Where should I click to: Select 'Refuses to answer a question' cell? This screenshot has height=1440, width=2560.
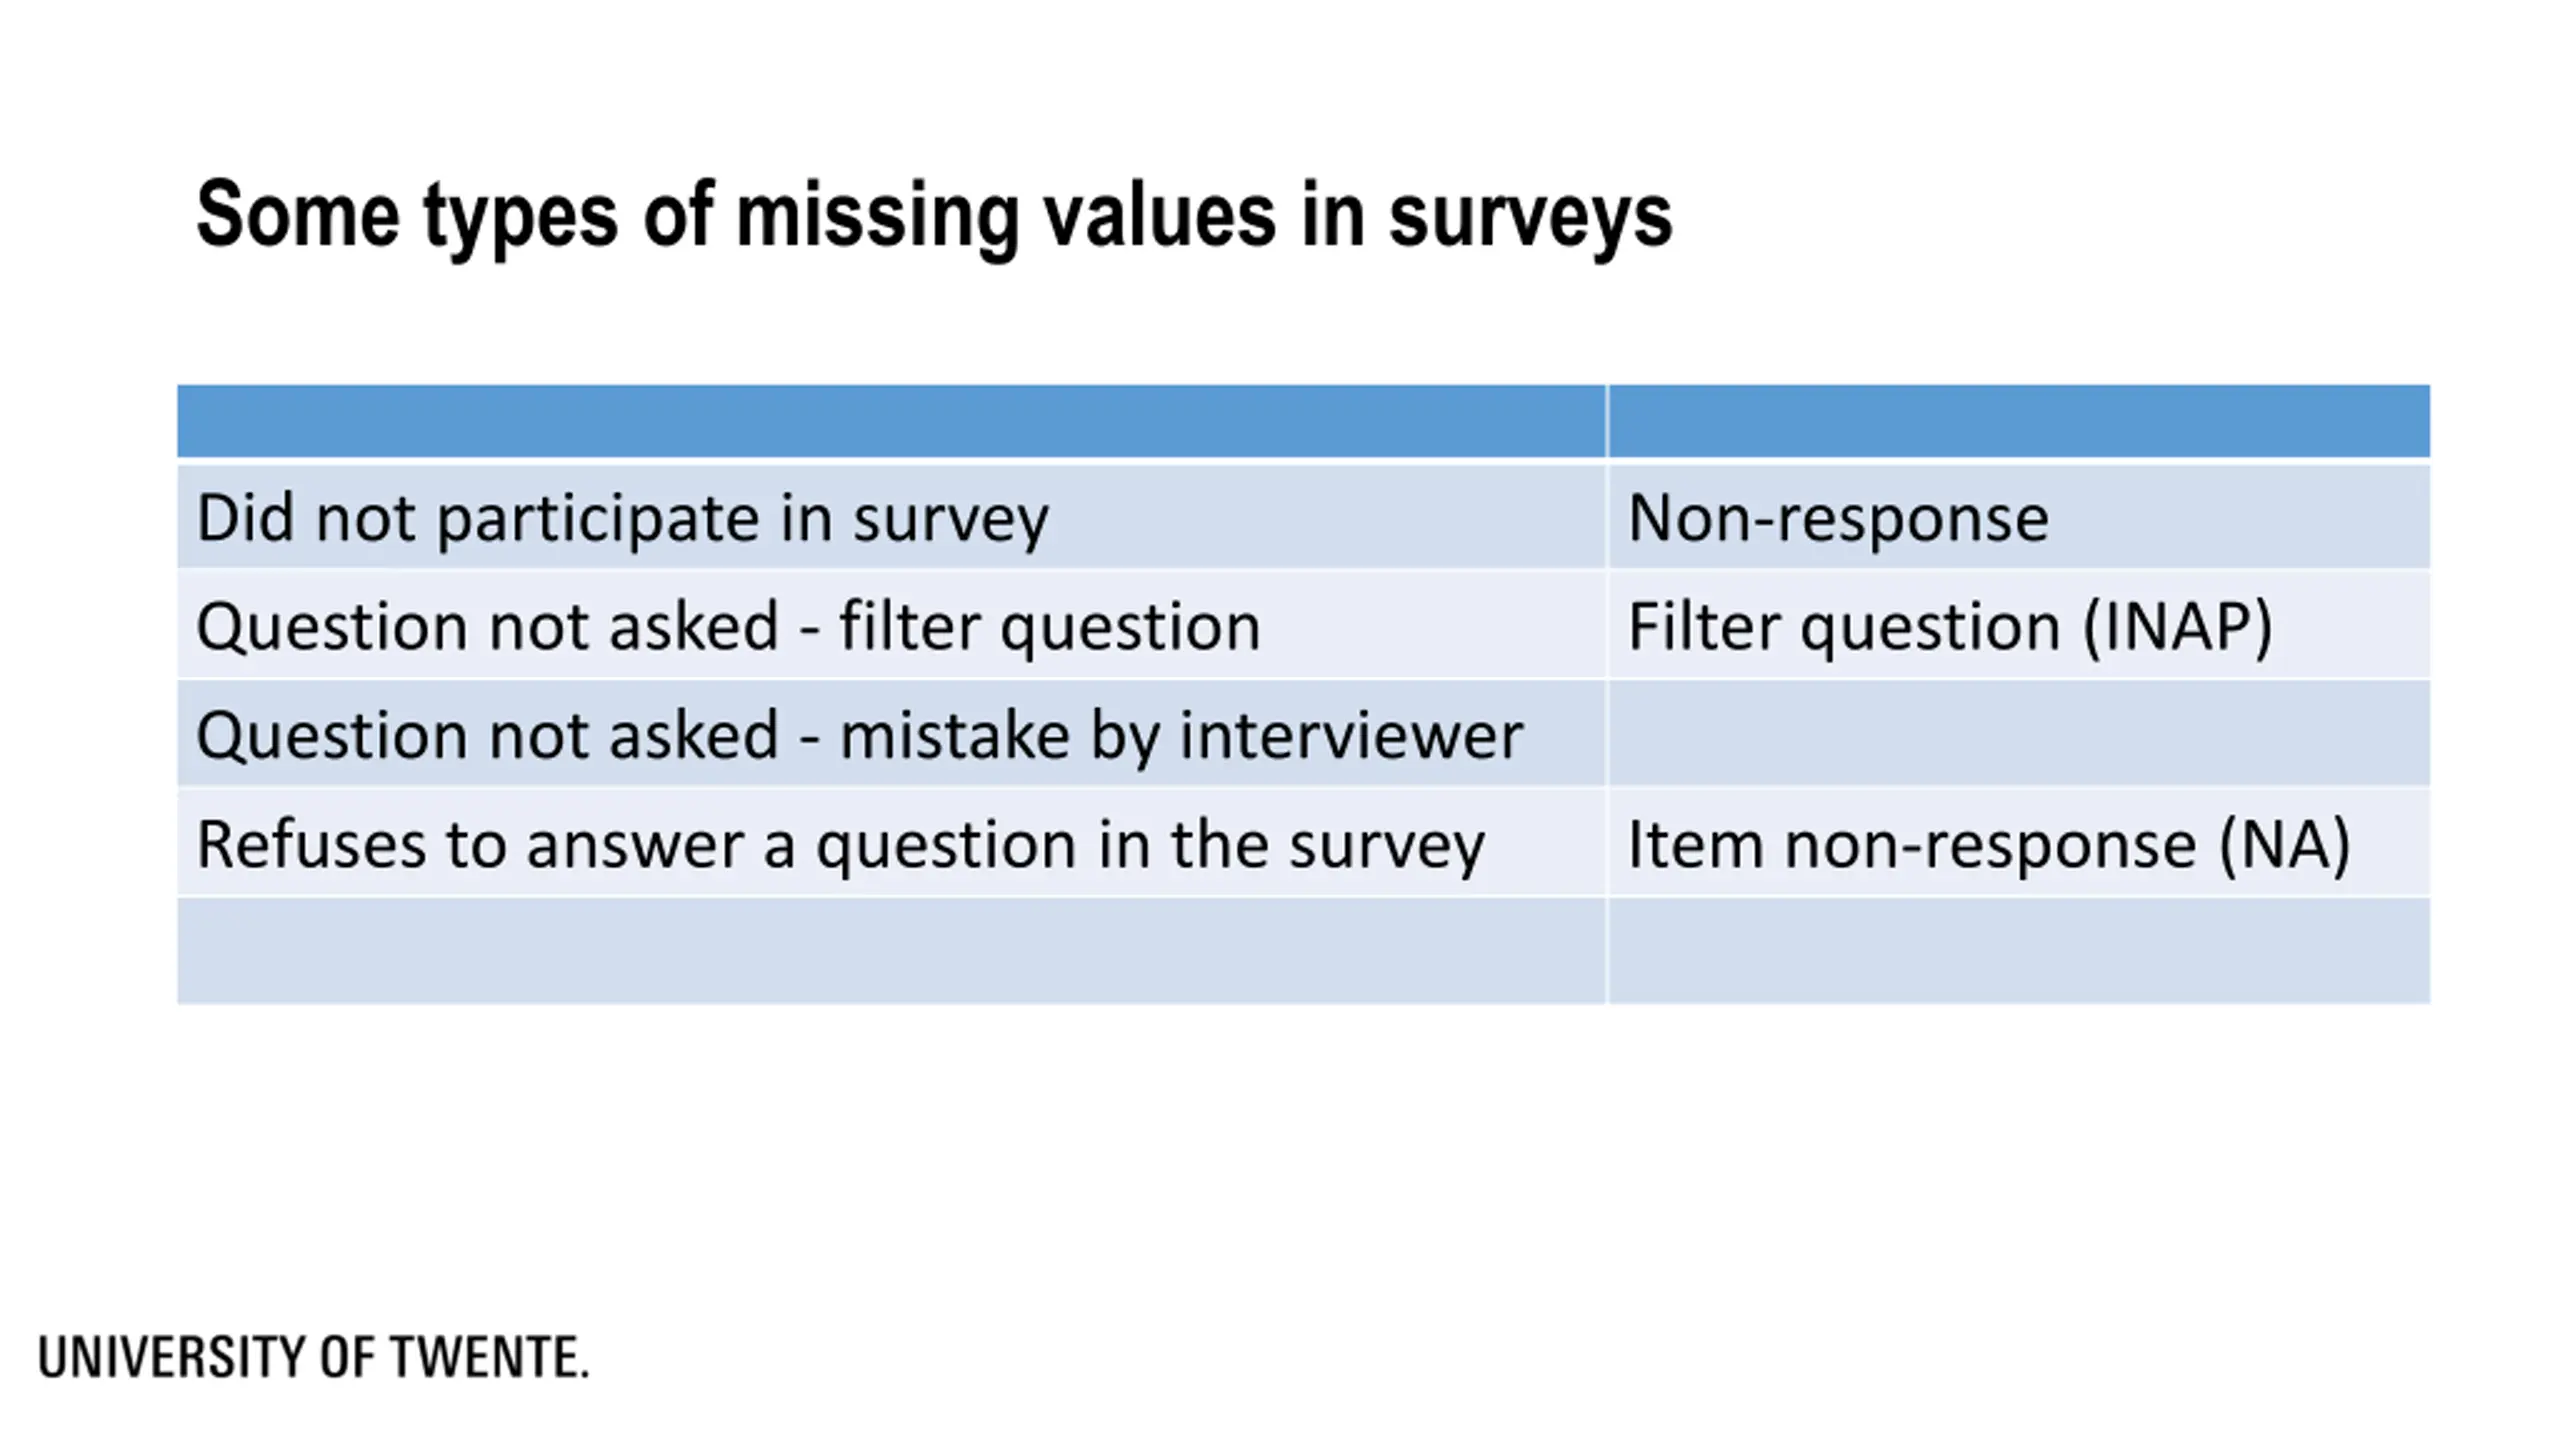891,843
